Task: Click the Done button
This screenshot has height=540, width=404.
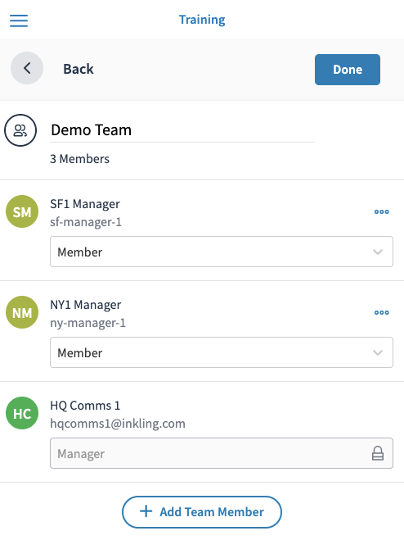Action: (x=348, y=69)
